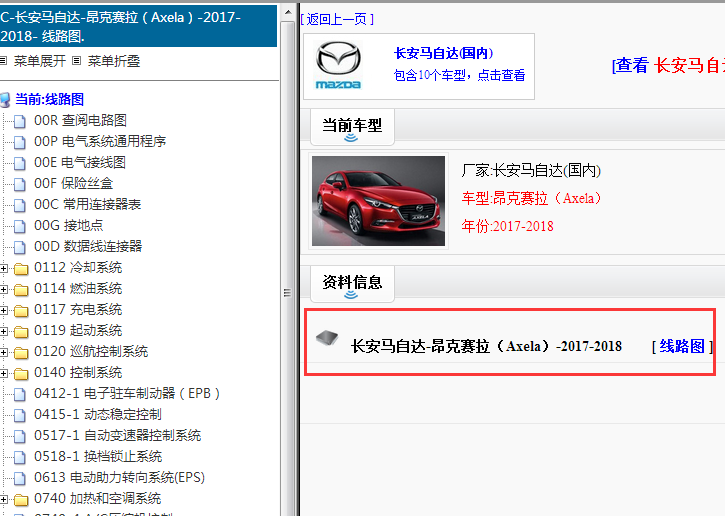Click the page icon beside 0518-1 换档锁止系统
Image resolution: width=725 pixels, height=516 pixels.
point(19,457)
